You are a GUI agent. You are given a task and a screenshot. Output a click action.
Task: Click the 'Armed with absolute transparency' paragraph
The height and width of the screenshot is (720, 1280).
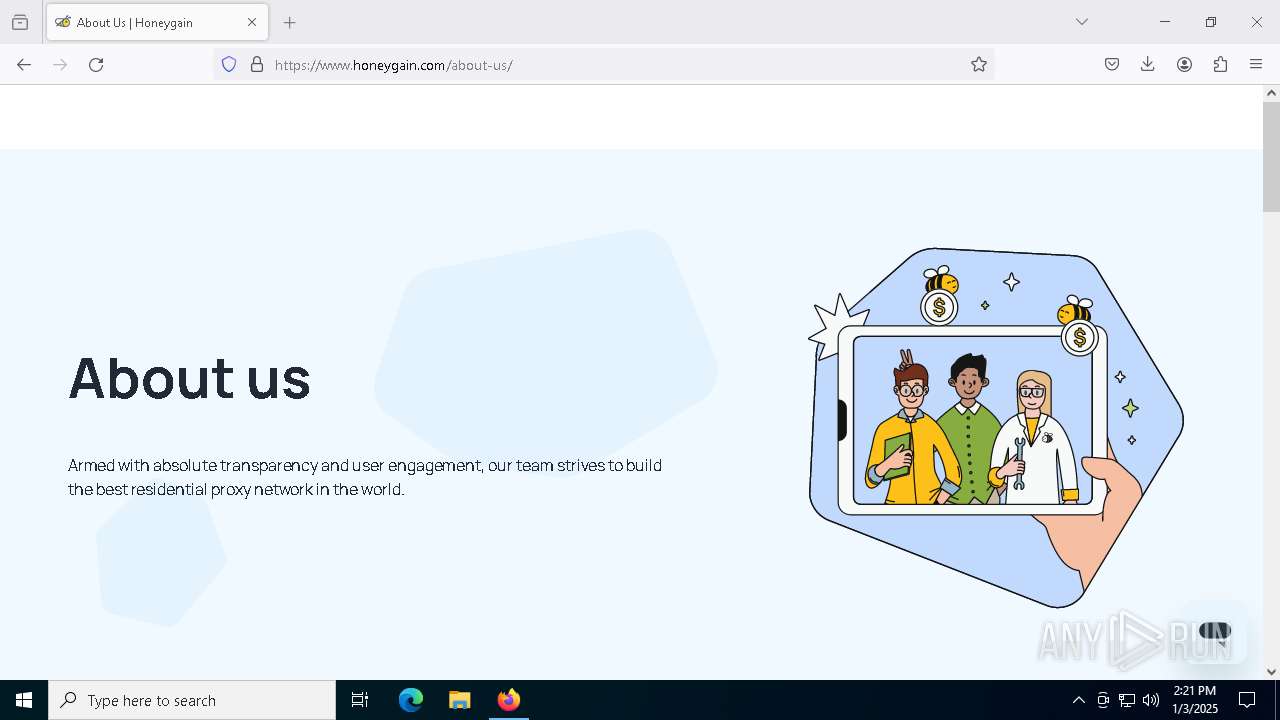click(x=365, y=477)
